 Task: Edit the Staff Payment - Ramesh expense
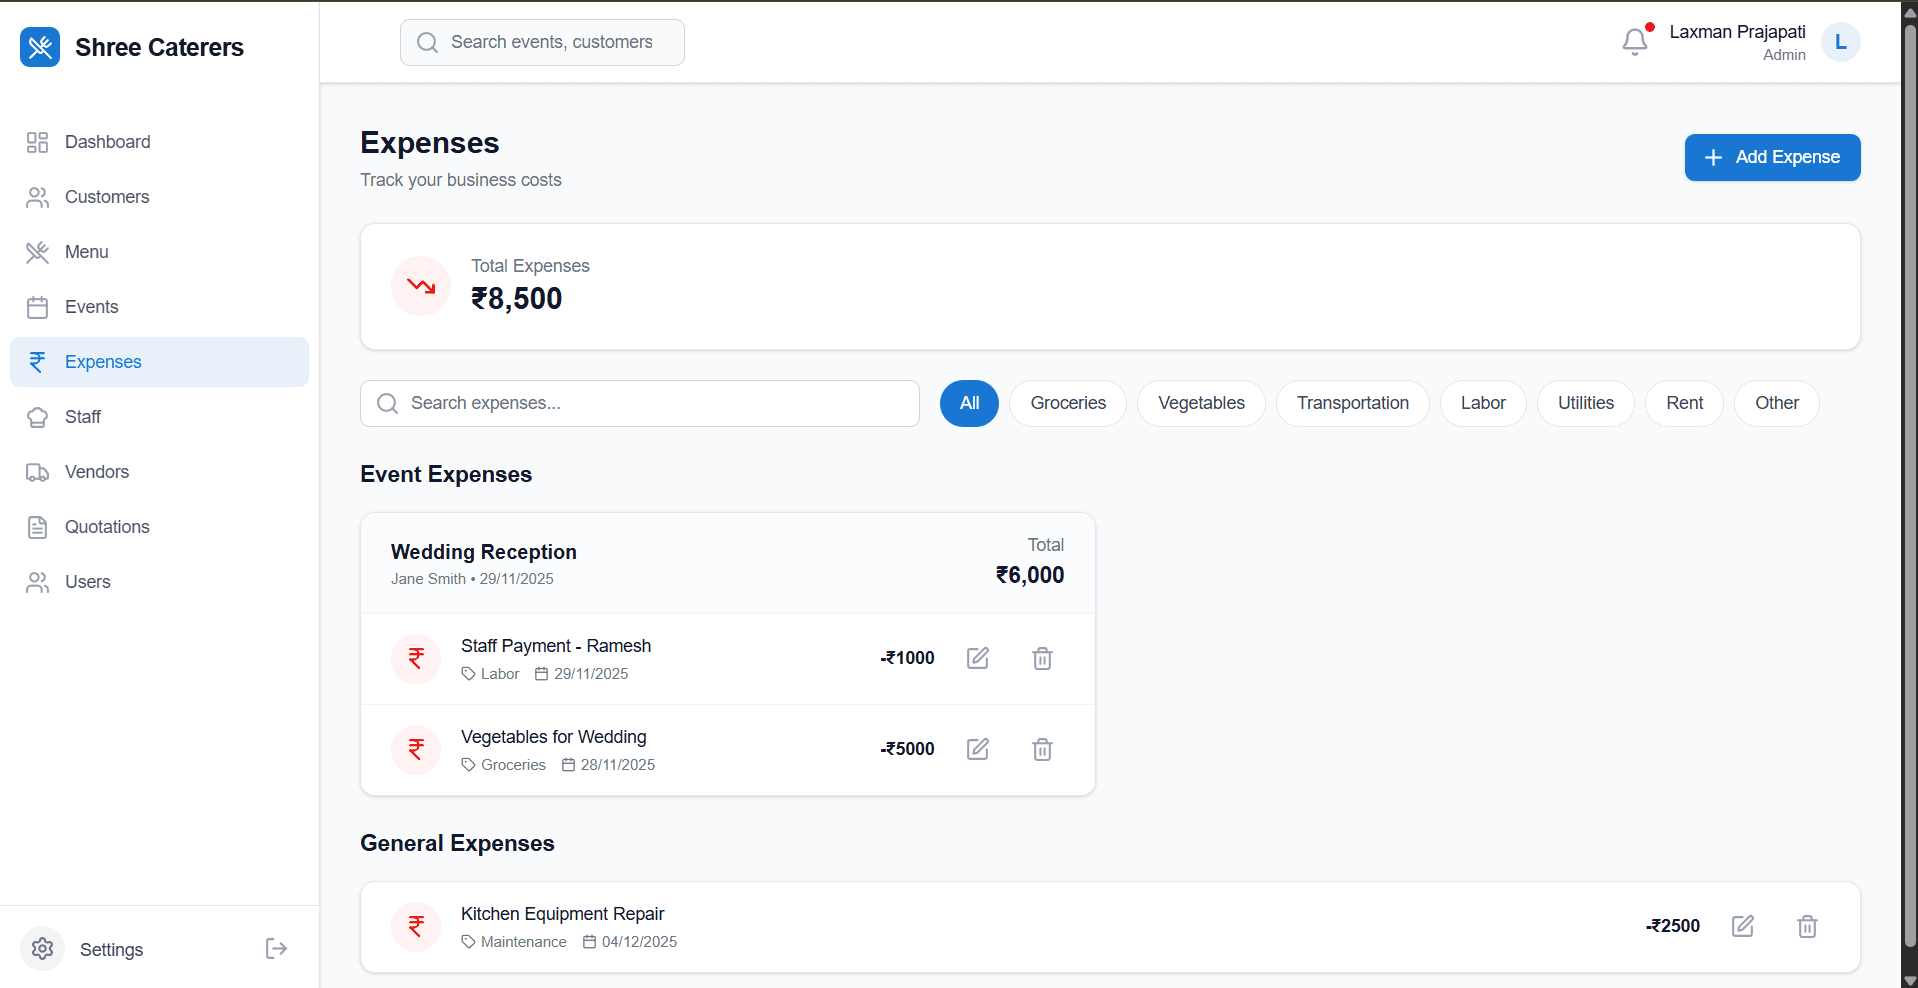click(978, 658)
